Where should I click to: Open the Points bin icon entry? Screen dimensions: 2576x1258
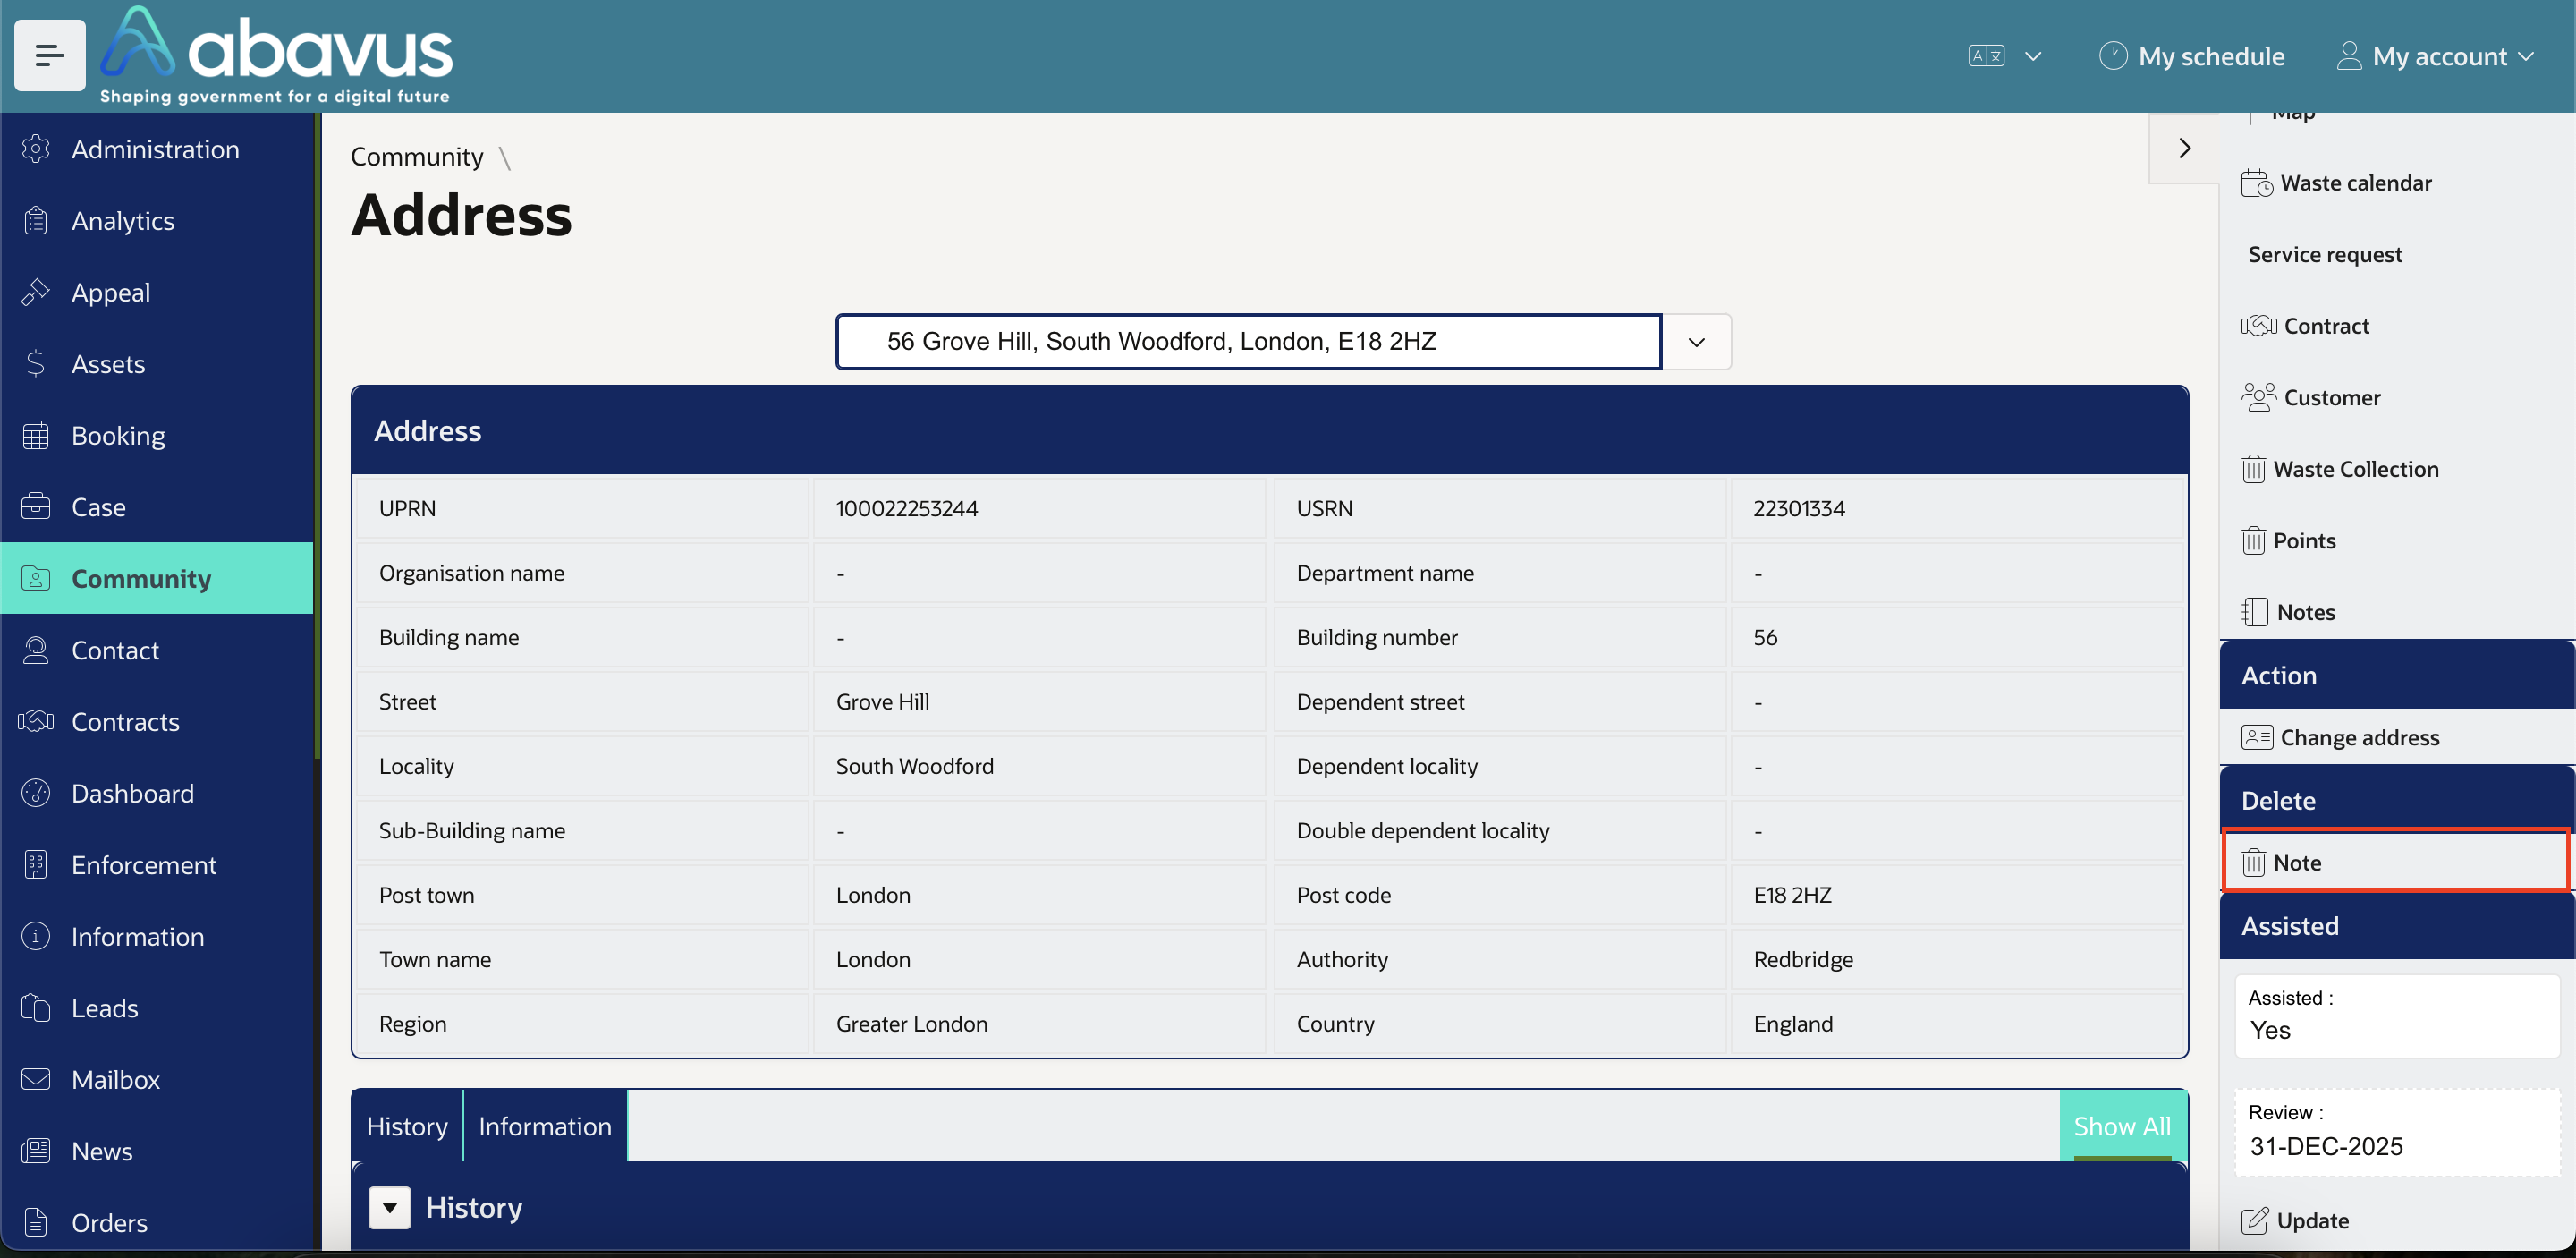coord(2253,541)
